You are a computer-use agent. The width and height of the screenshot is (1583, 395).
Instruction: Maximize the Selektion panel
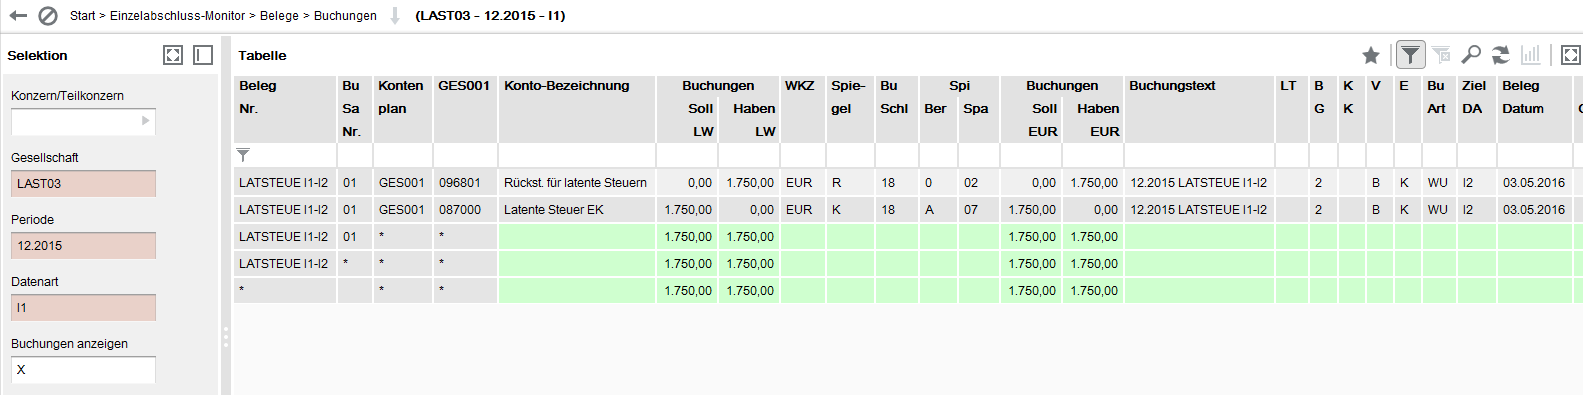click(173, 55)
